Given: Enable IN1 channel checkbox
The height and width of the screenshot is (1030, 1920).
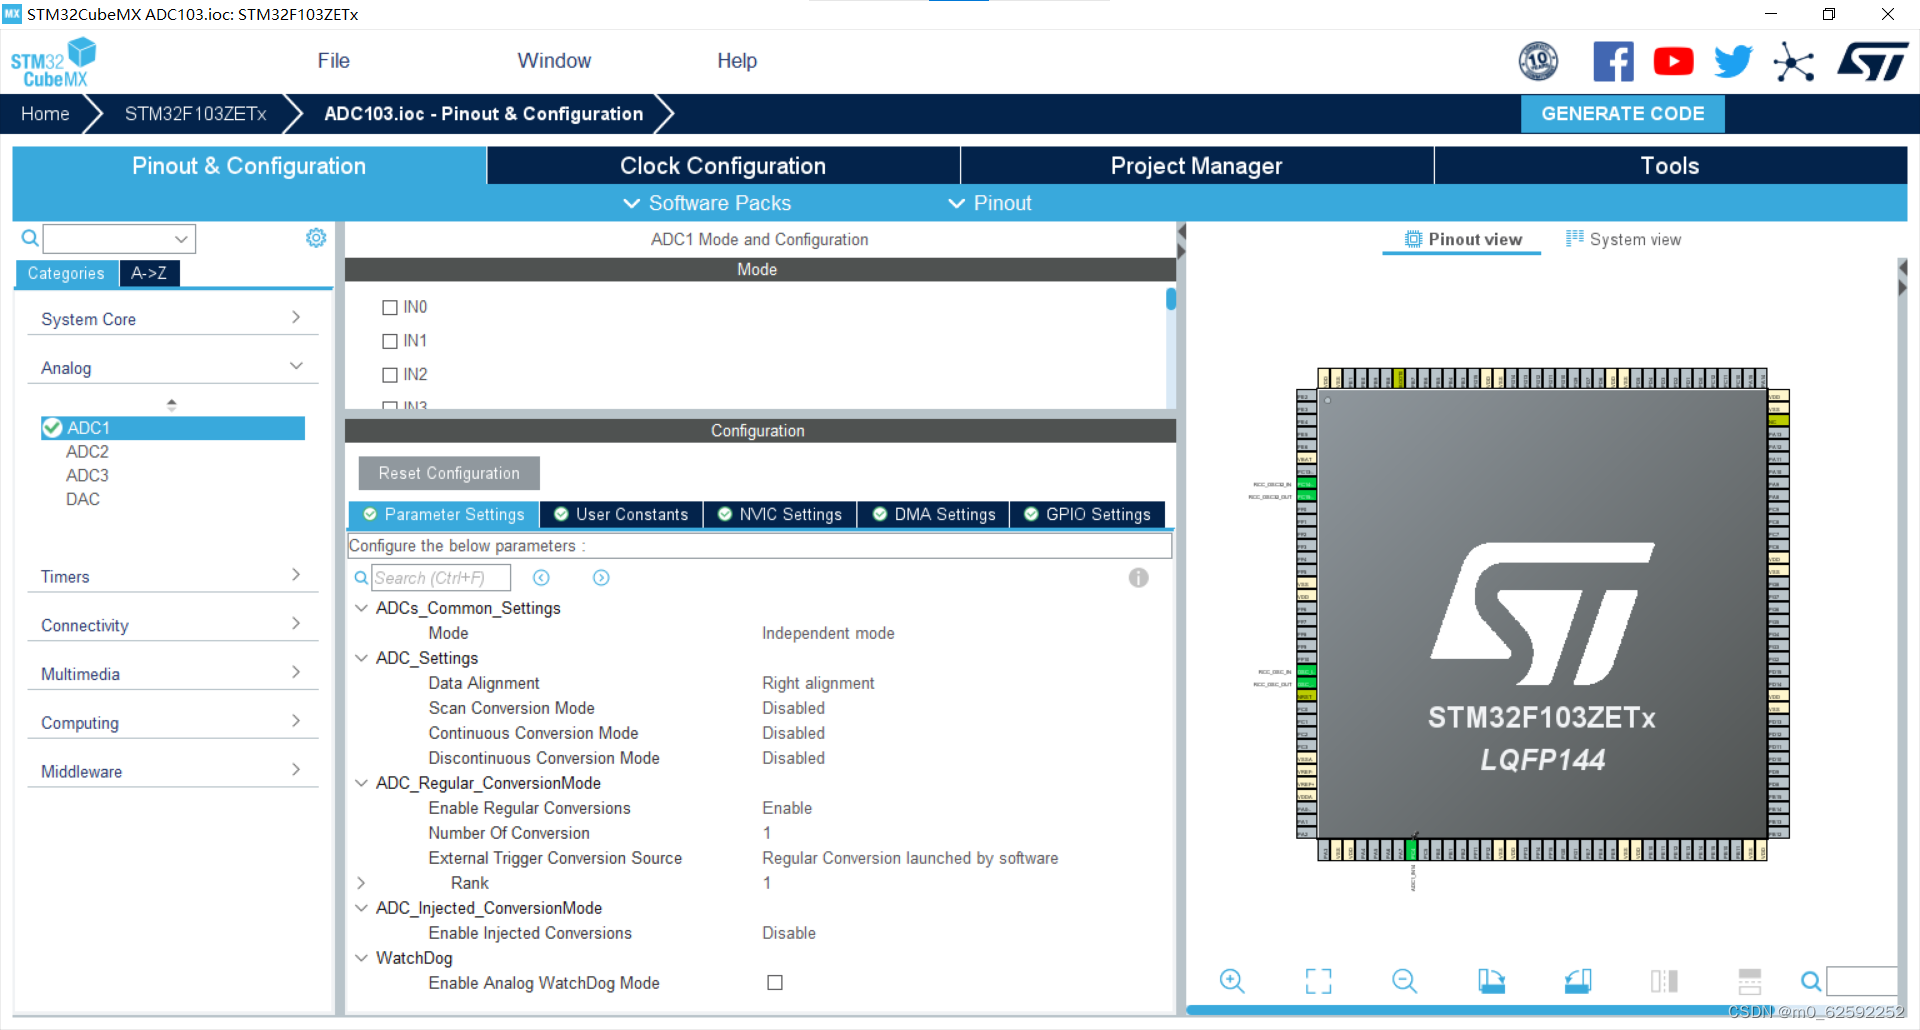Looking at the screenshot, I should (390, 341).
